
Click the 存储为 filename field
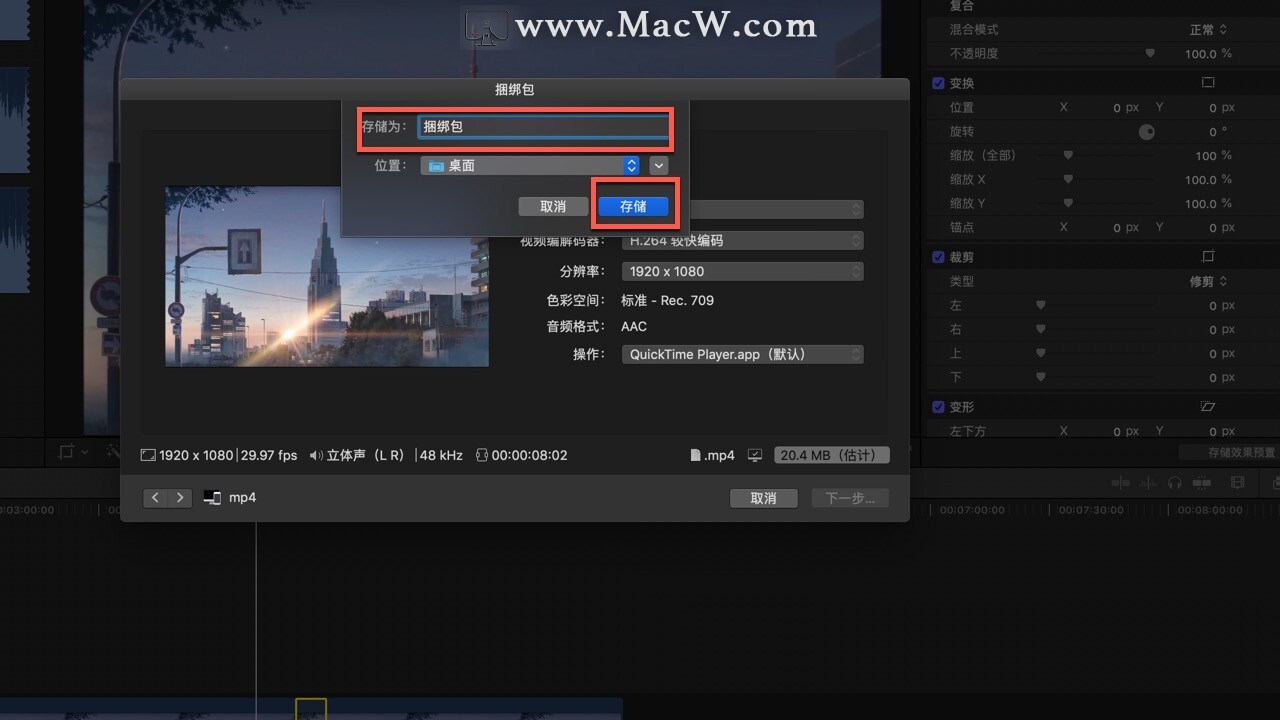pyautogui.click(x=543, y=127)
